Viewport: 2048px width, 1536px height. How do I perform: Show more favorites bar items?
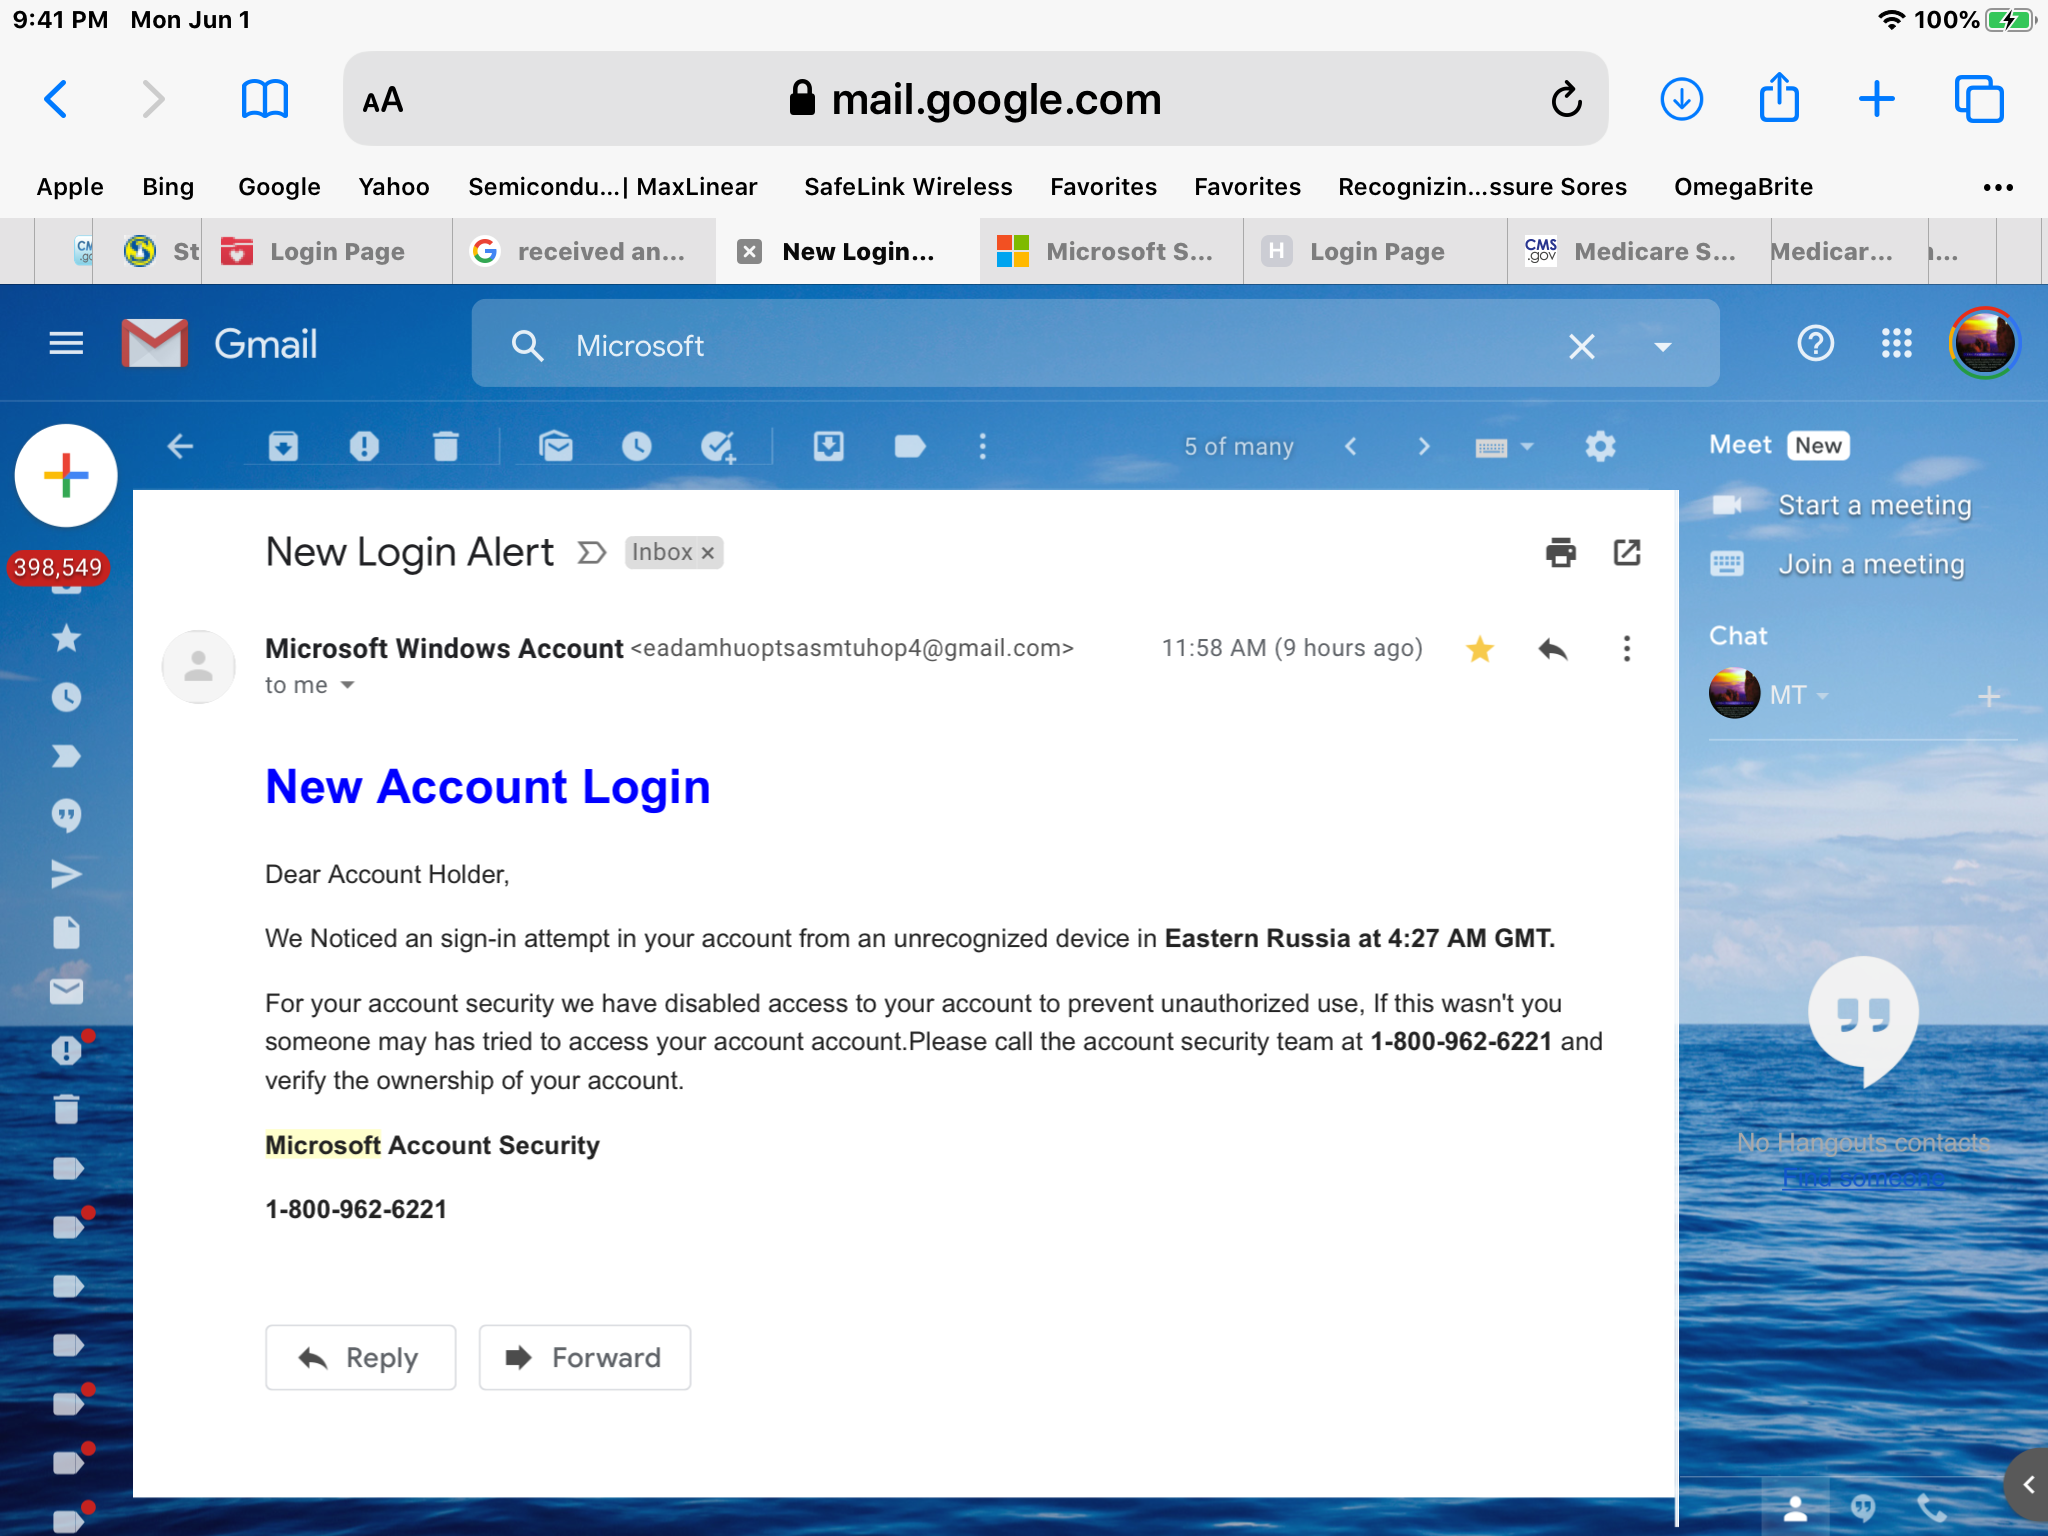(1997, 187)
